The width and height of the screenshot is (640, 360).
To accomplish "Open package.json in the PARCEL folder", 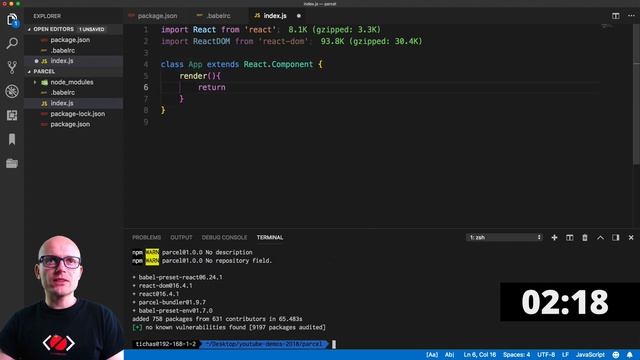I will pos(70,124).
